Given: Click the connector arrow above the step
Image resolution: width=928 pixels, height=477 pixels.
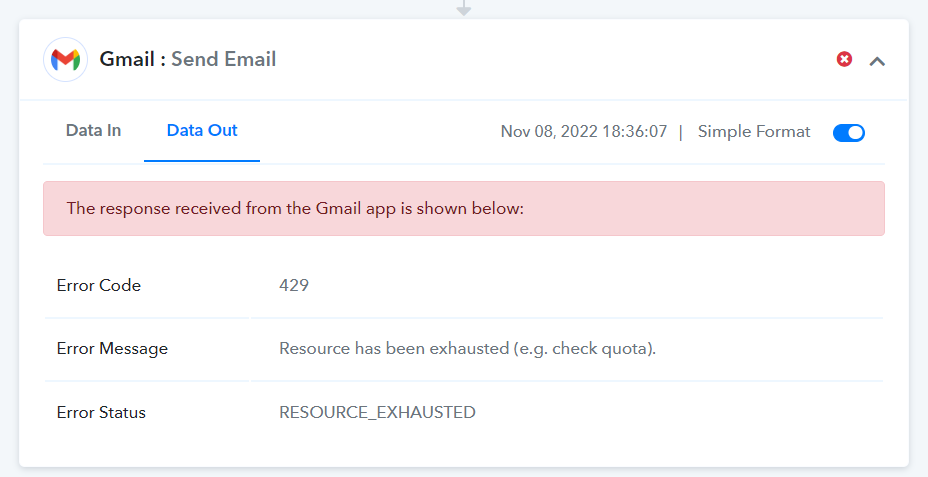Looking at the screenshot, I should [464, 8].
